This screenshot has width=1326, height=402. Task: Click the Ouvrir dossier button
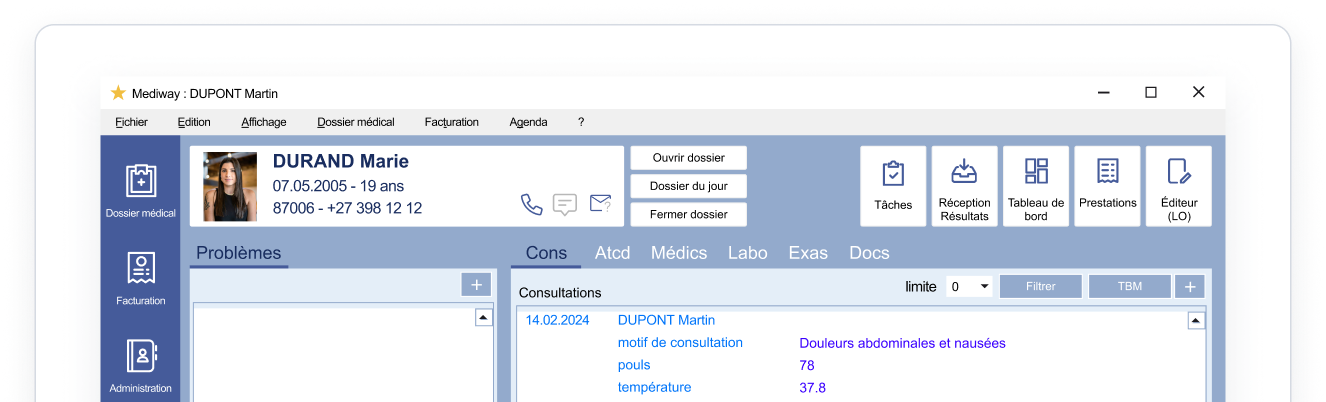pos(688,158)
